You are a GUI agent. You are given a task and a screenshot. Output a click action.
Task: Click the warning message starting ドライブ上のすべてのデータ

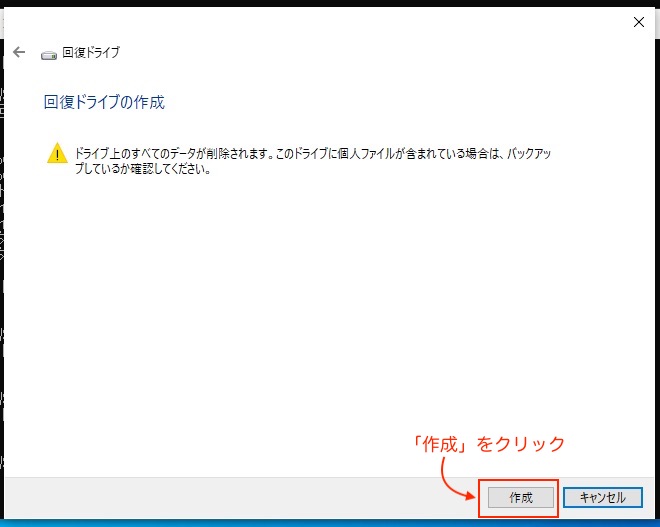click(313, 161)
